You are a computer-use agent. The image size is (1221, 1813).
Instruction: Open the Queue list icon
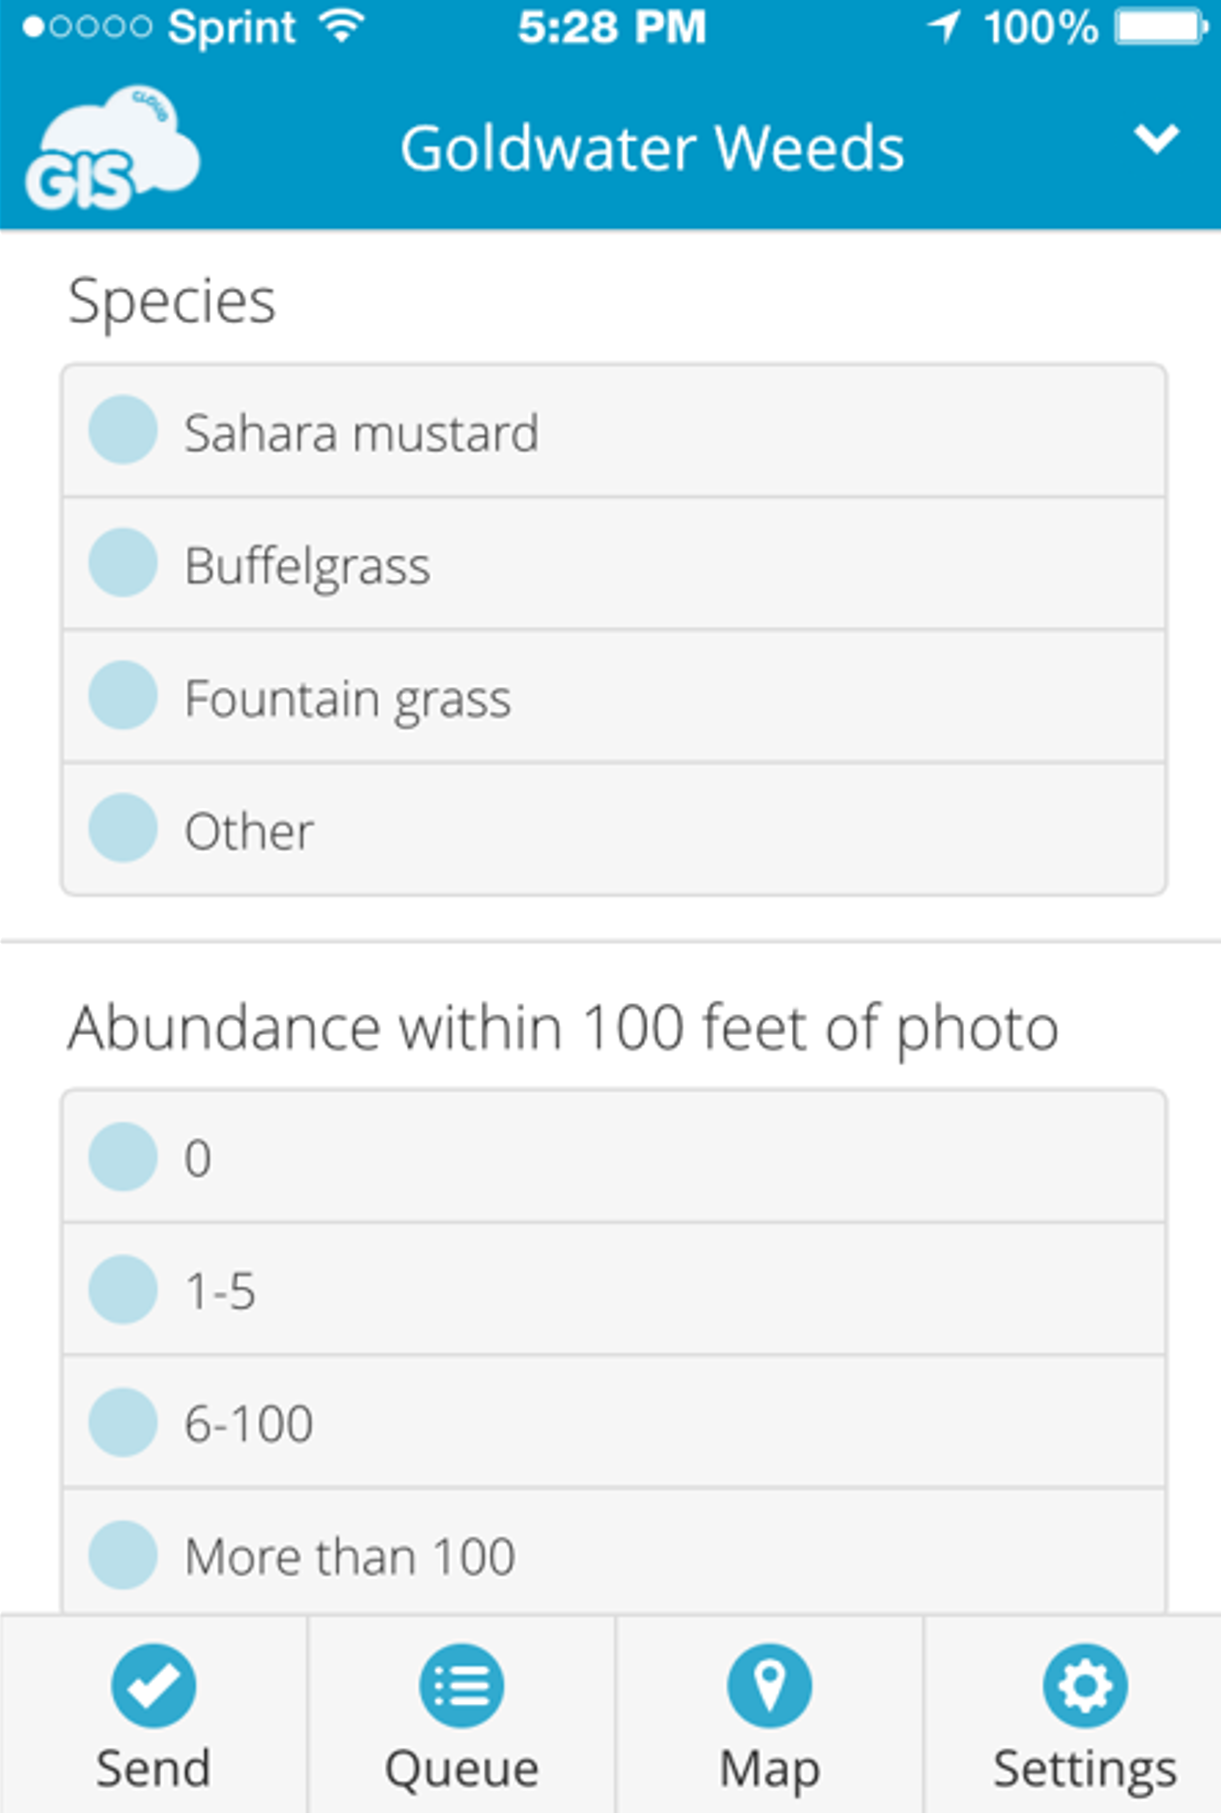(x=461, y=1685)
